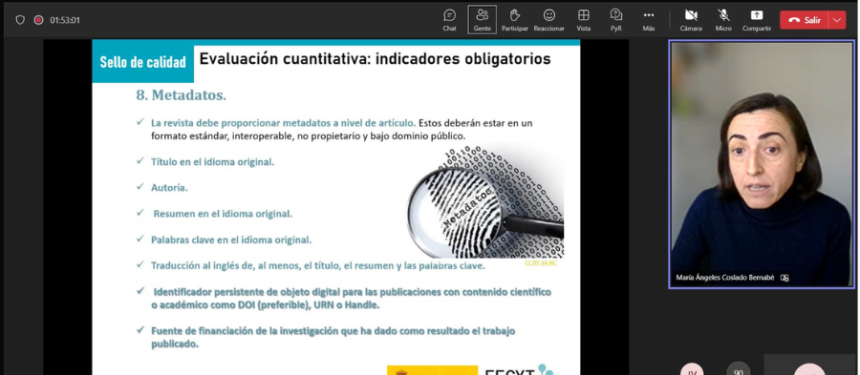Open the Chat panel

[449, 20]
